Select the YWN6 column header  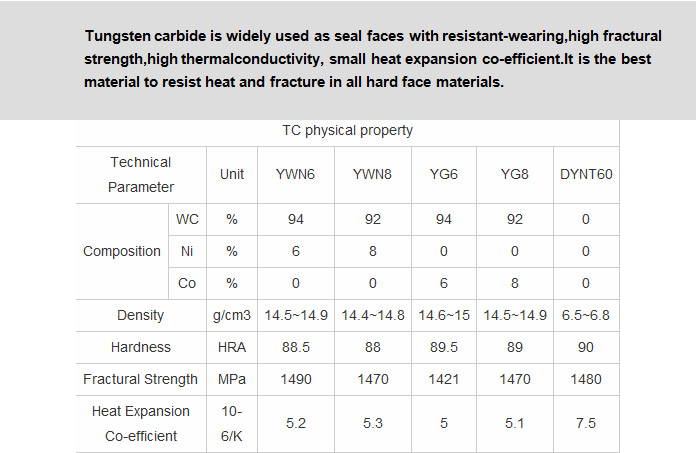point(295,174)
